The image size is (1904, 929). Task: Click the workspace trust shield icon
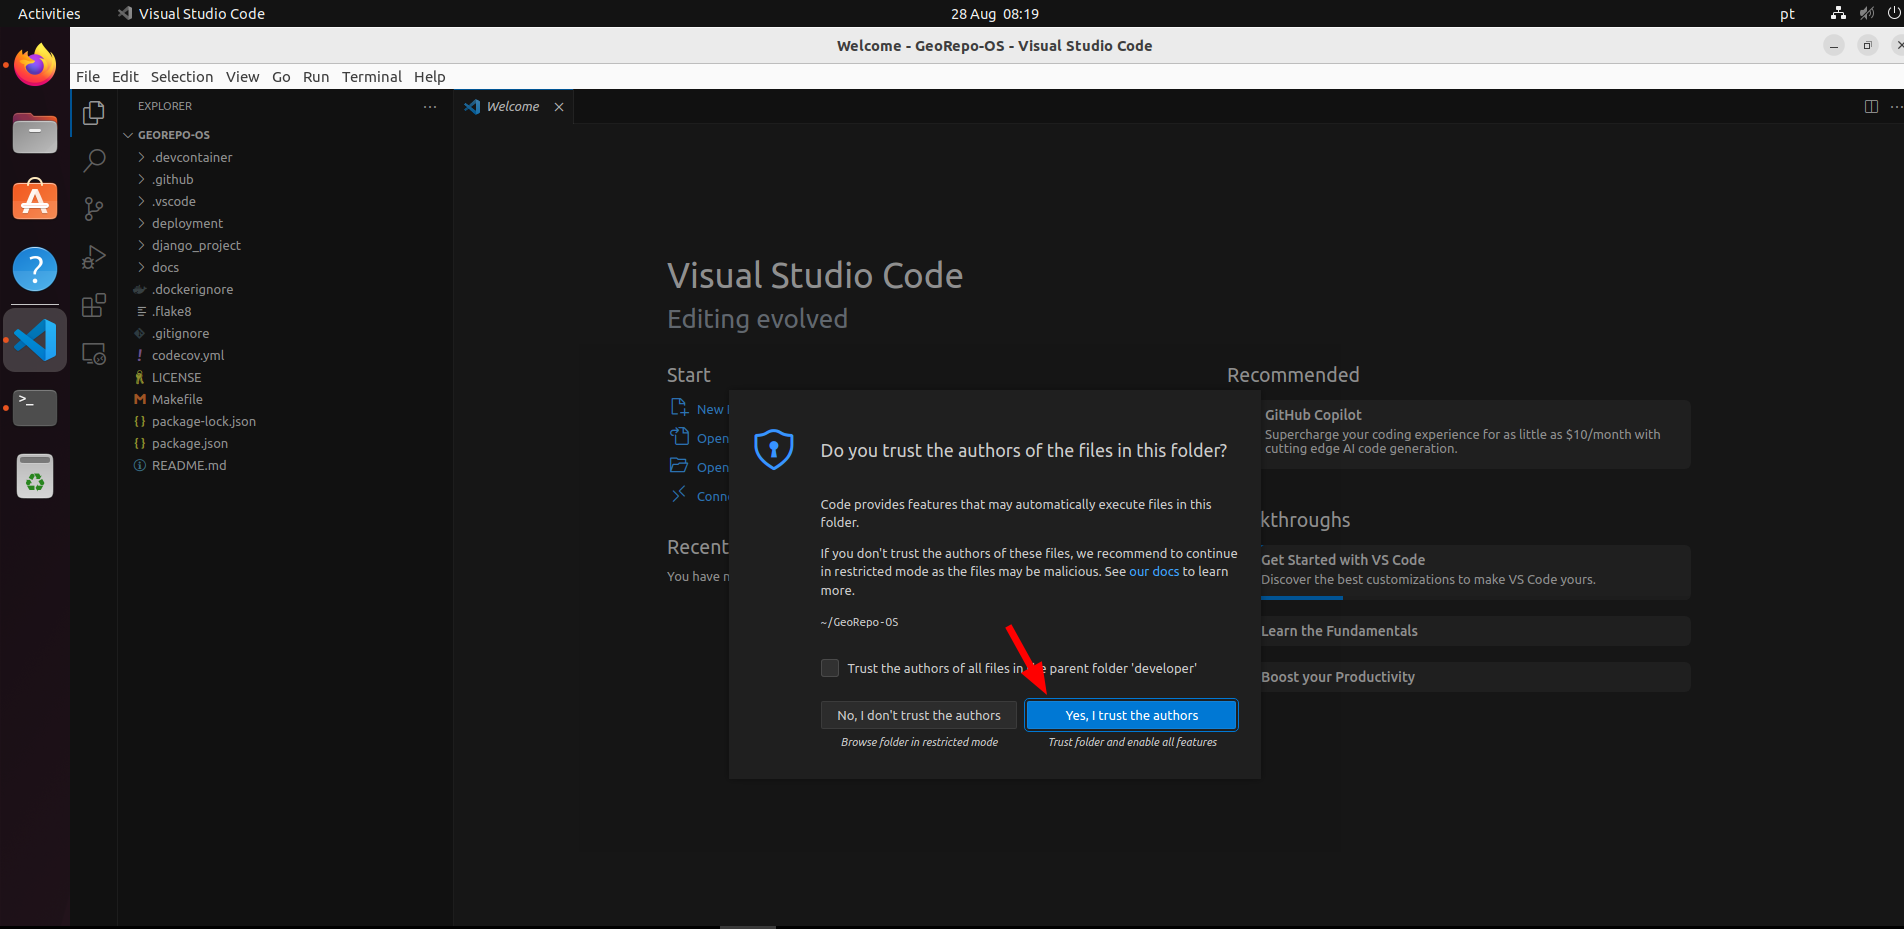click(774, 450)
